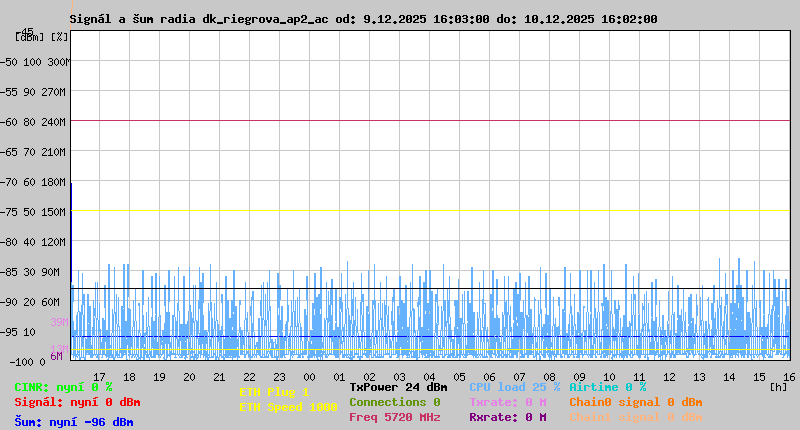The image size is (800, 430).
Task: Click the red Signál legend label
Action: (x=77, y=402)
